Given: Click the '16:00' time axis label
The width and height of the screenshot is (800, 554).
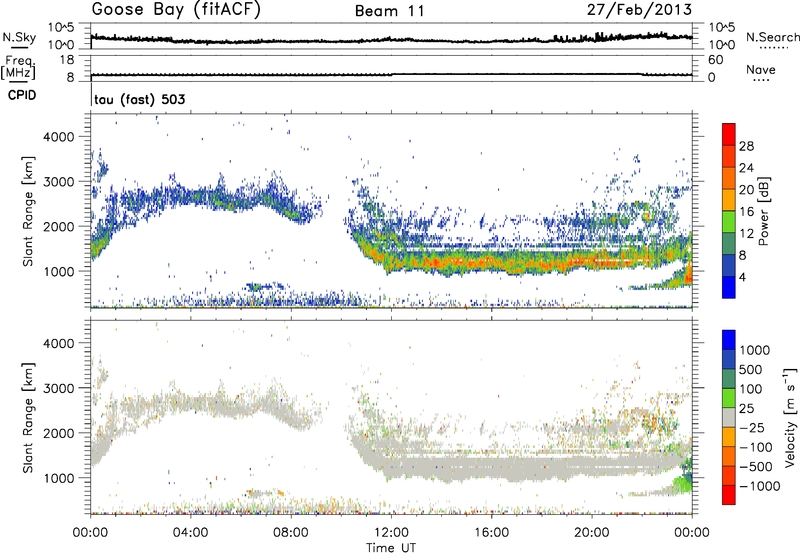Looking at the screenshot, I should click(491, 533).
